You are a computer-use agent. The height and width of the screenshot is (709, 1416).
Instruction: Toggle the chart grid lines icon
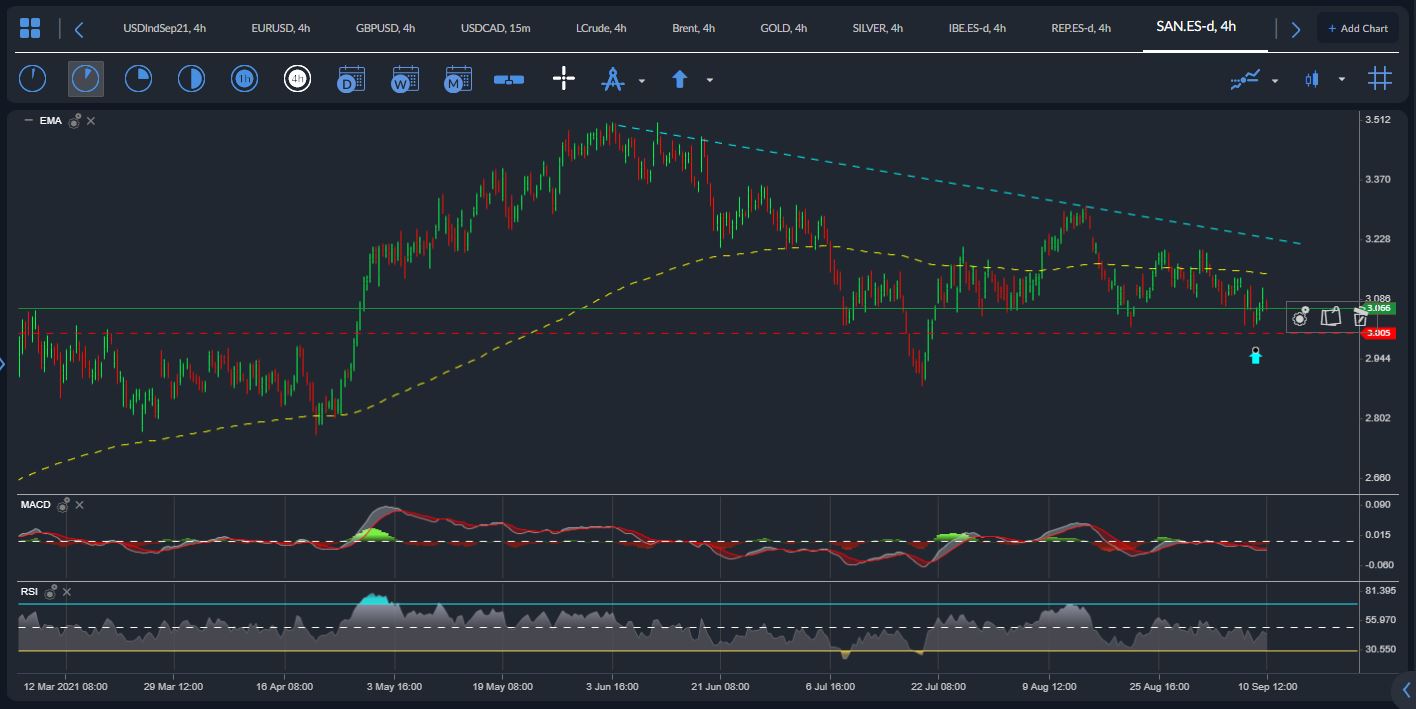click(1380, 79)
